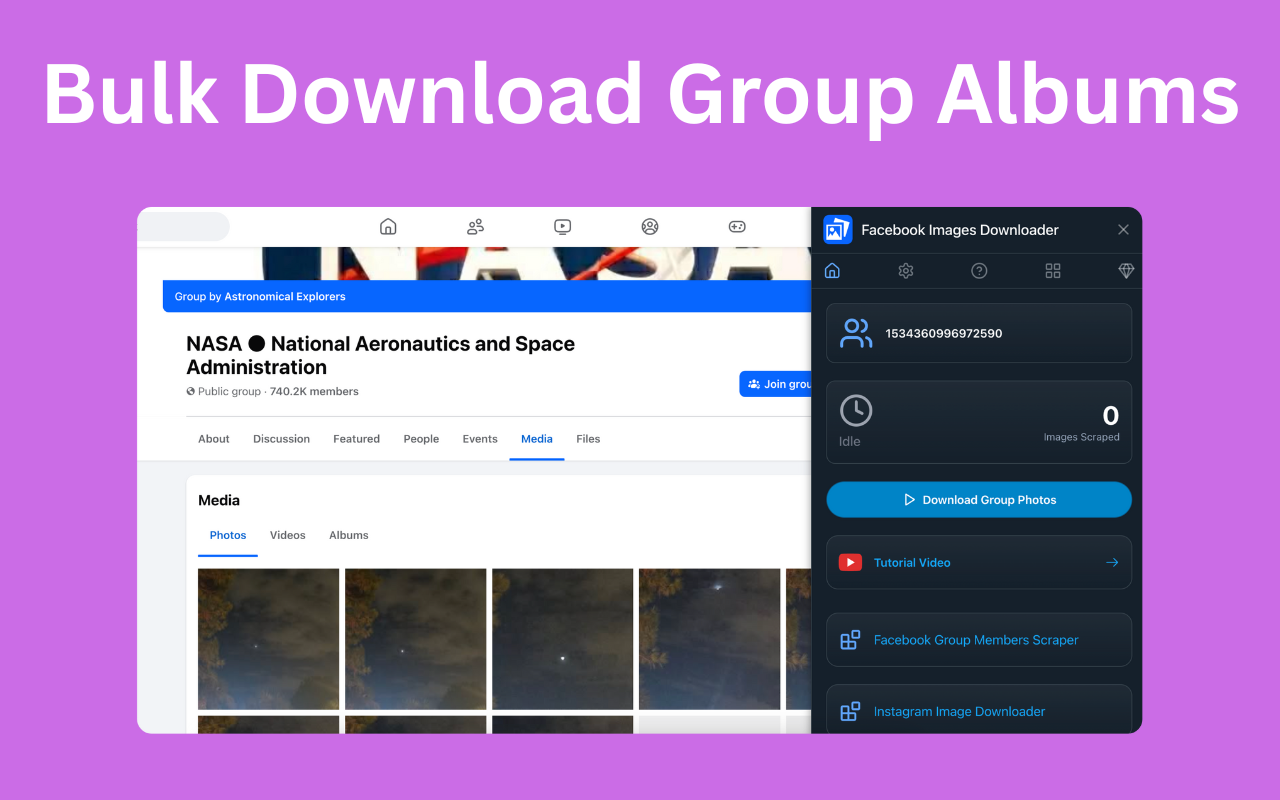This screenshot has width=1280, height=800.
Task: Select the Albums sub-tab under Media
Action: (349, 535)
